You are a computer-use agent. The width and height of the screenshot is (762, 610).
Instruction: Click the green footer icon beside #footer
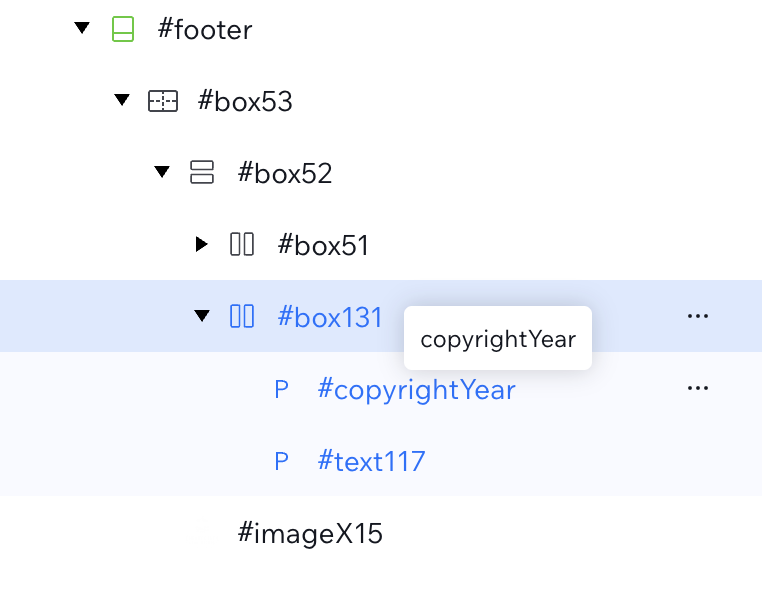point(122,30)
